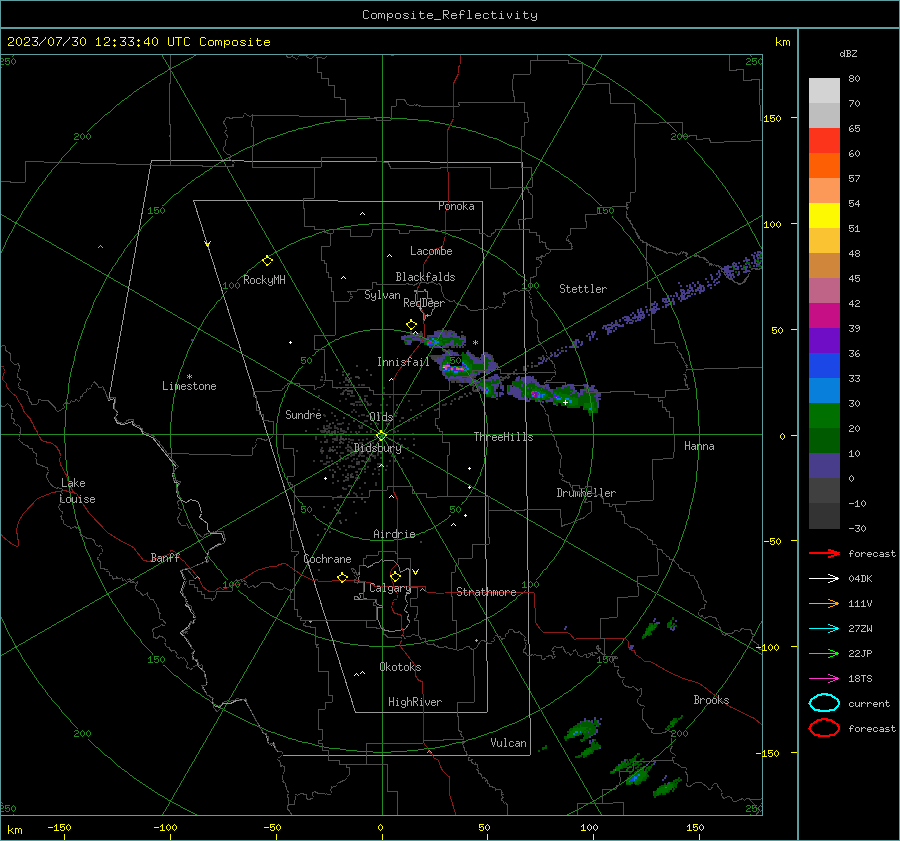Select the dark orange swatch between 60 and 57
Viewport: 900px width, 841px height.
pos(824,166)
